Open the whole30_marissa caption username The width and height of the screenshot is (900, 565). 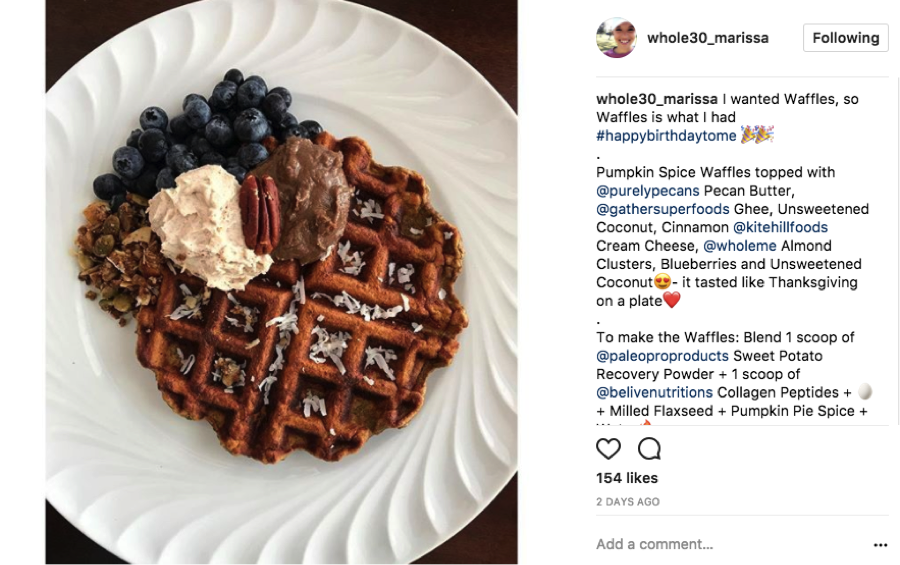click(x=657, y=99)
